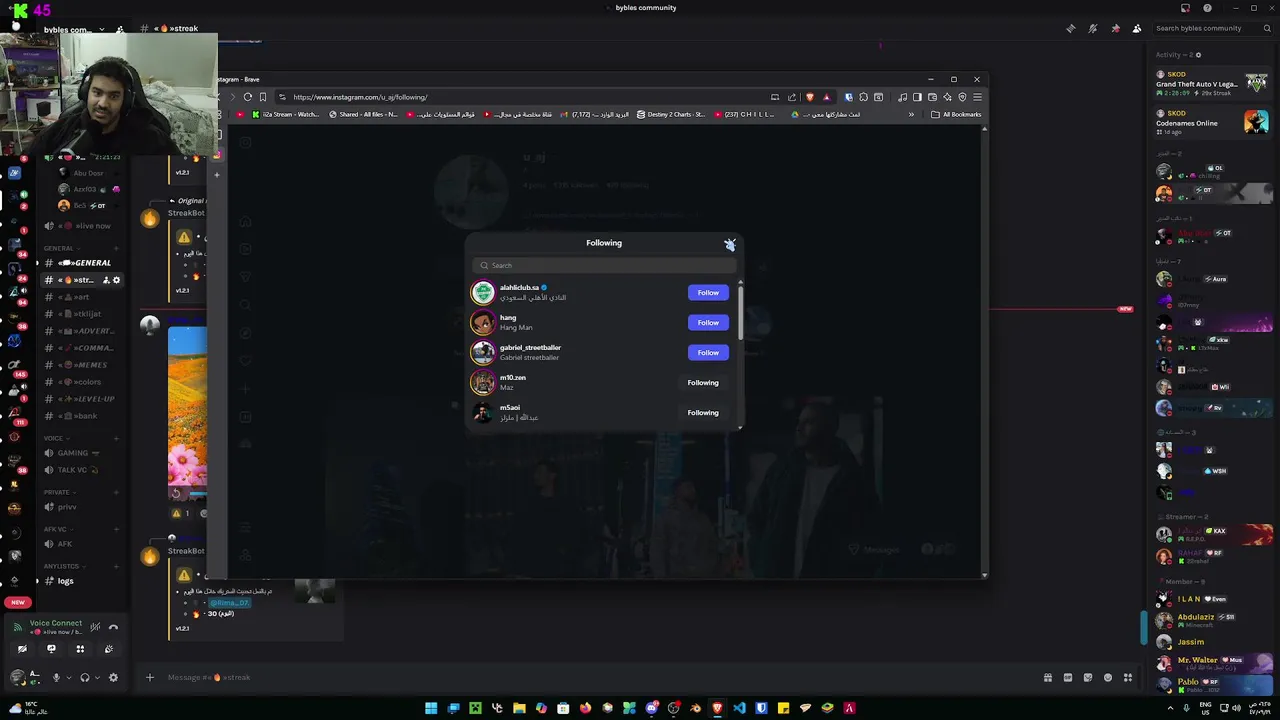Open Brave Shields lion icon
This screenshot has height=720, width=1280.
tap(810, 97)
